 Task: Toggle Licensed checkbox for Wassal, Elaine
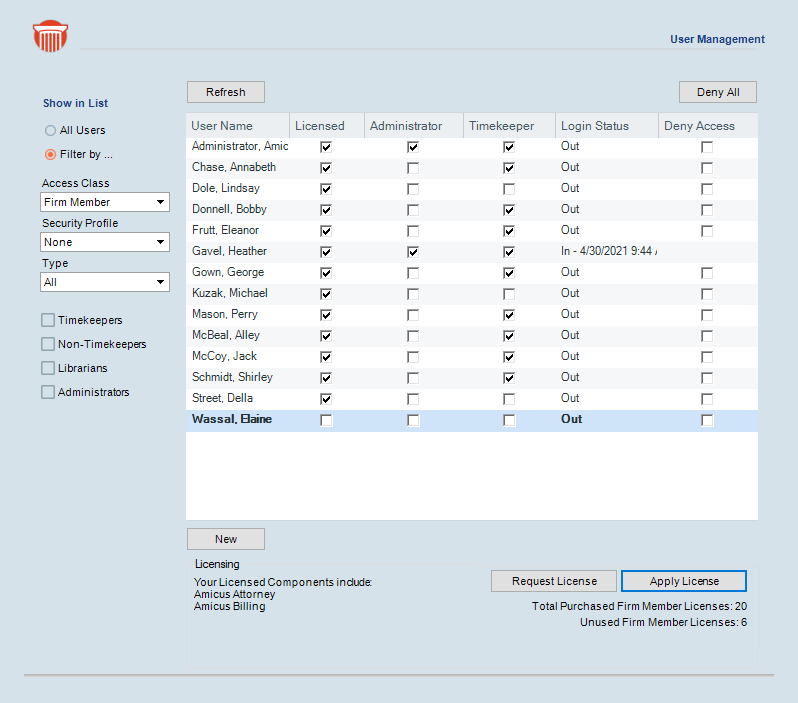pos(326,420)
